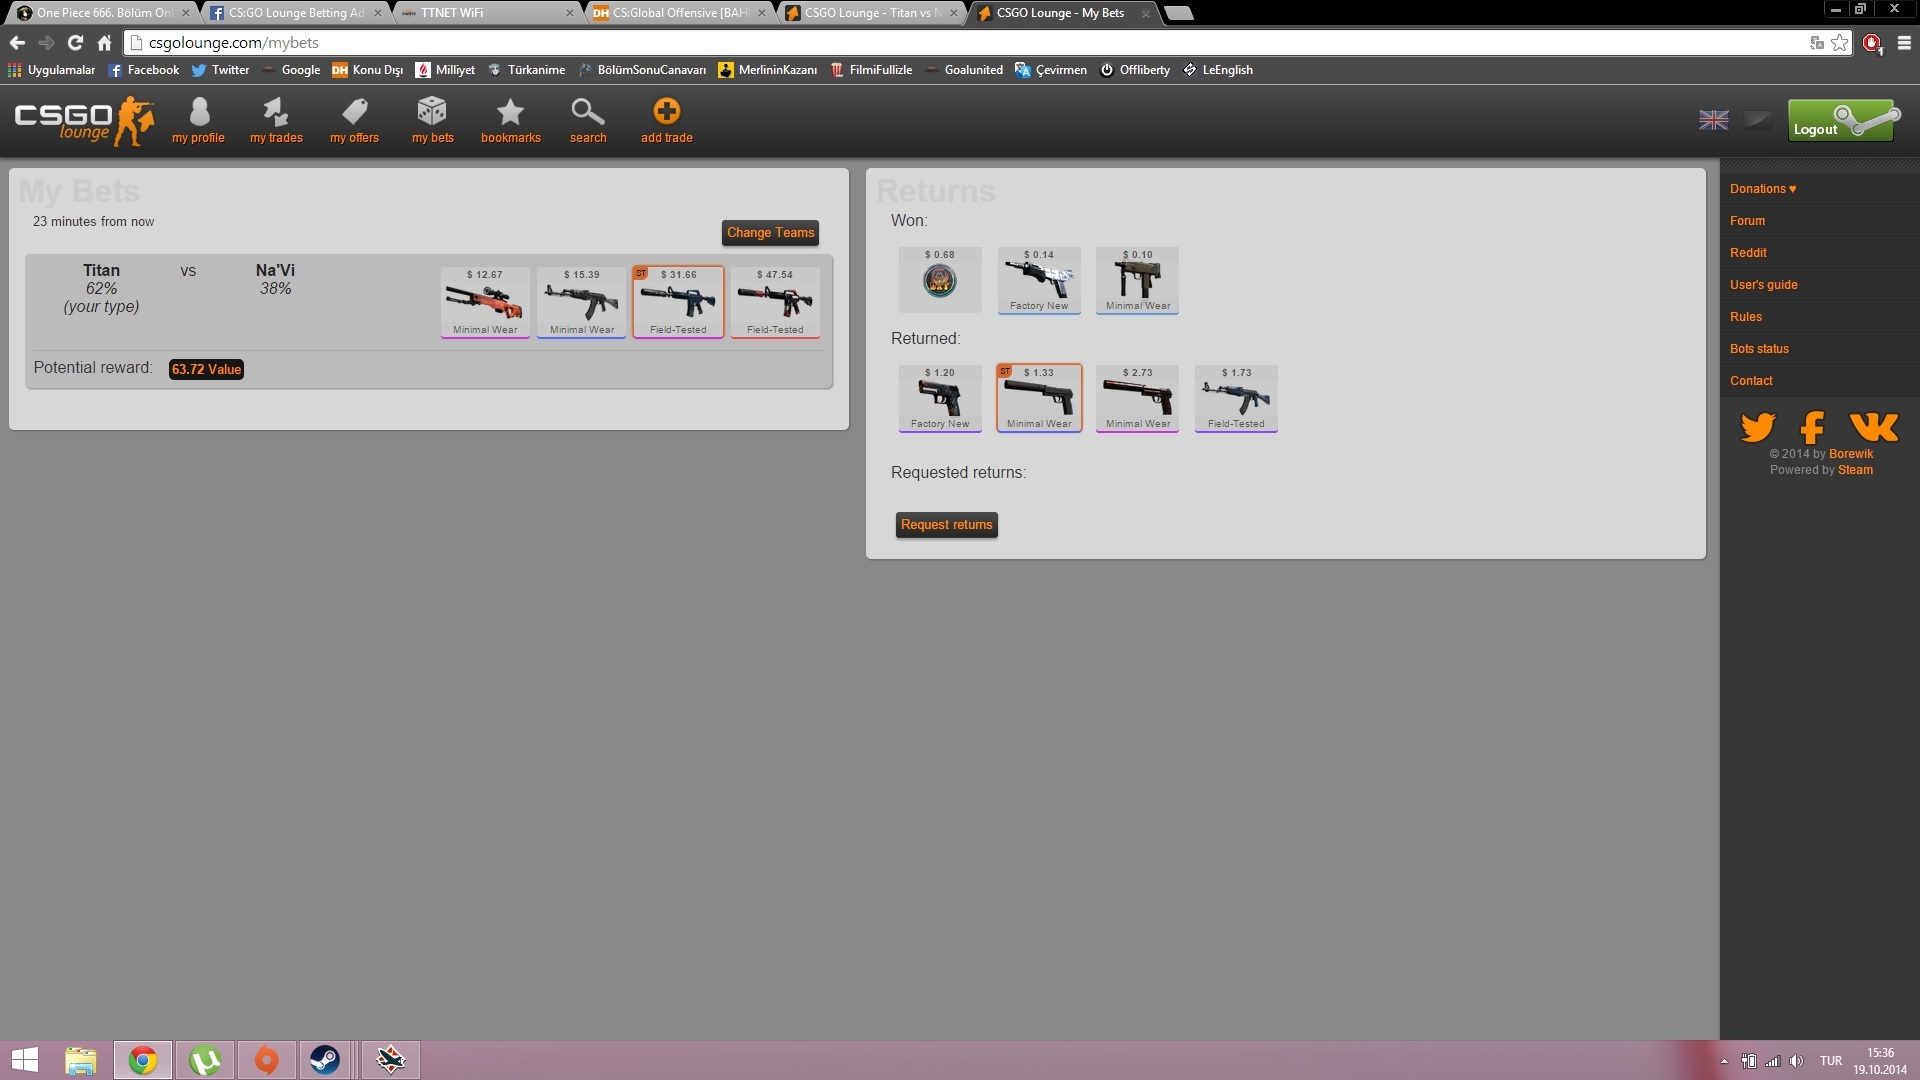
Task: Select the $1.73 Field-Tested returned item
Action: click(x=1236, y=398)
